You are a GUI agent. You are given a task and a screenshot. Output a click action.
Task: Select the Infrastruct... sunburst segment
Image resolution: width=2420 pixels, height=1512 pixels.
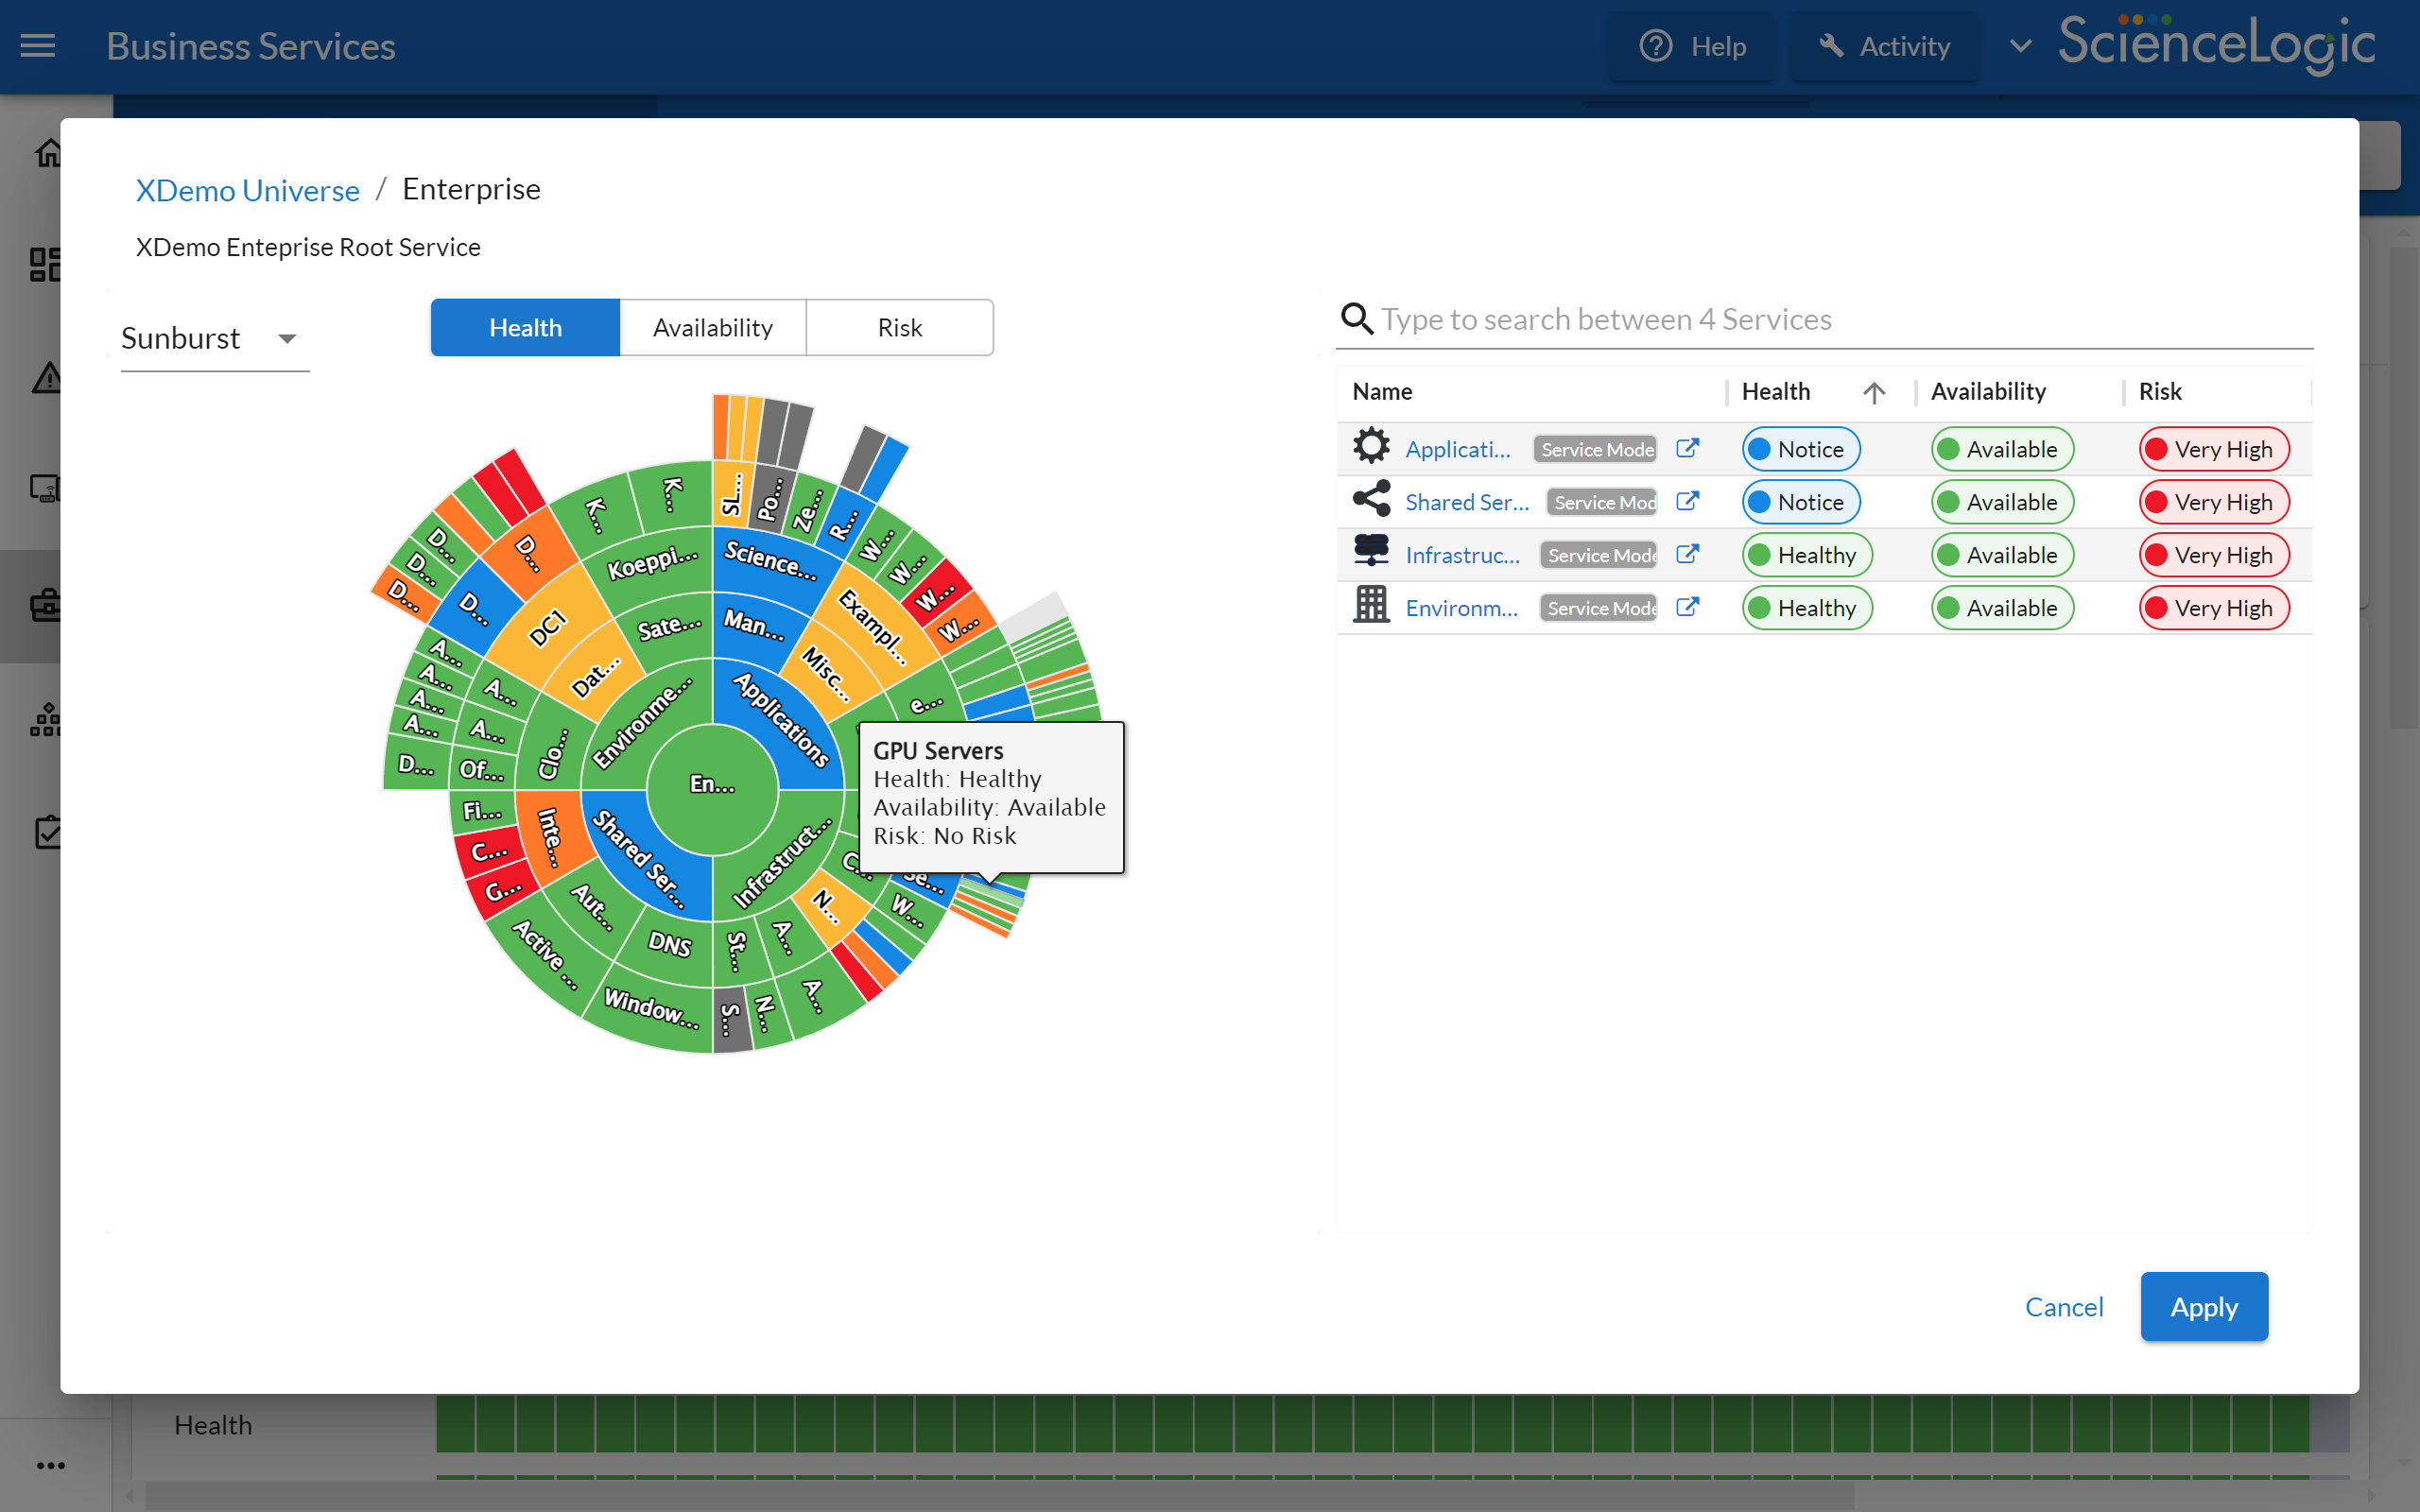click(x=782, y=860)
